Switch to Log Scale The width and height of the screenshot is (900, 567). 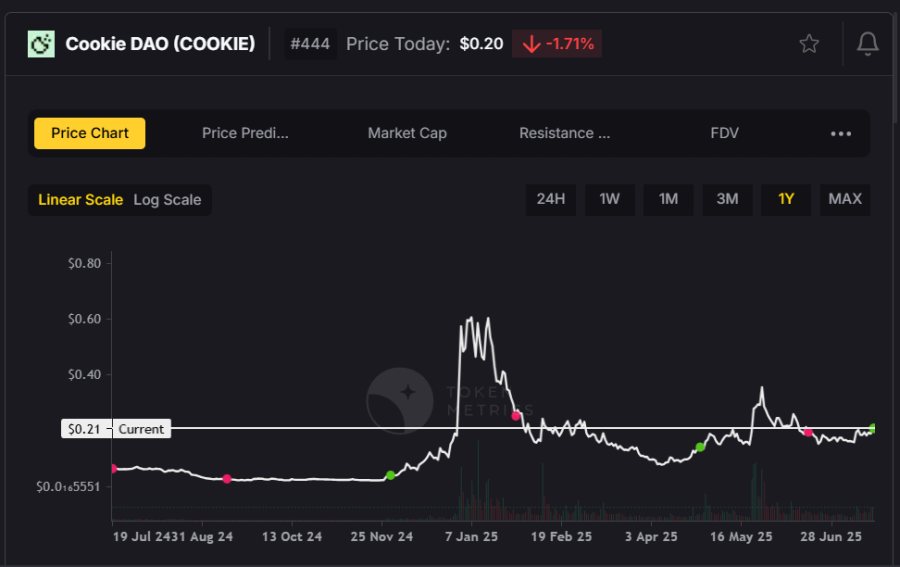coord(167,200)
